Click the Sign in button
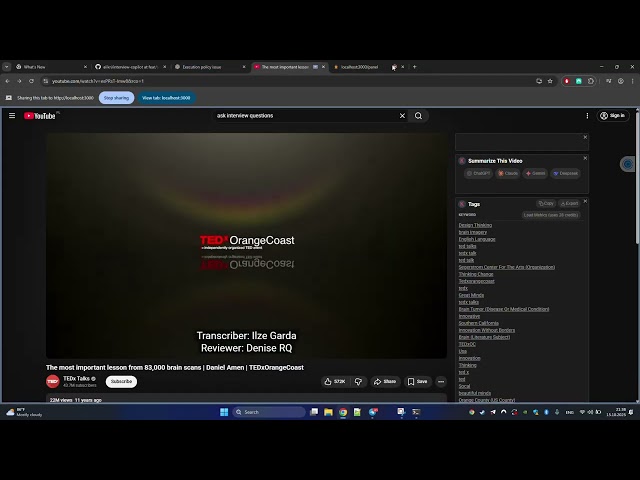 pyautogui.click(x=613, y=116)
